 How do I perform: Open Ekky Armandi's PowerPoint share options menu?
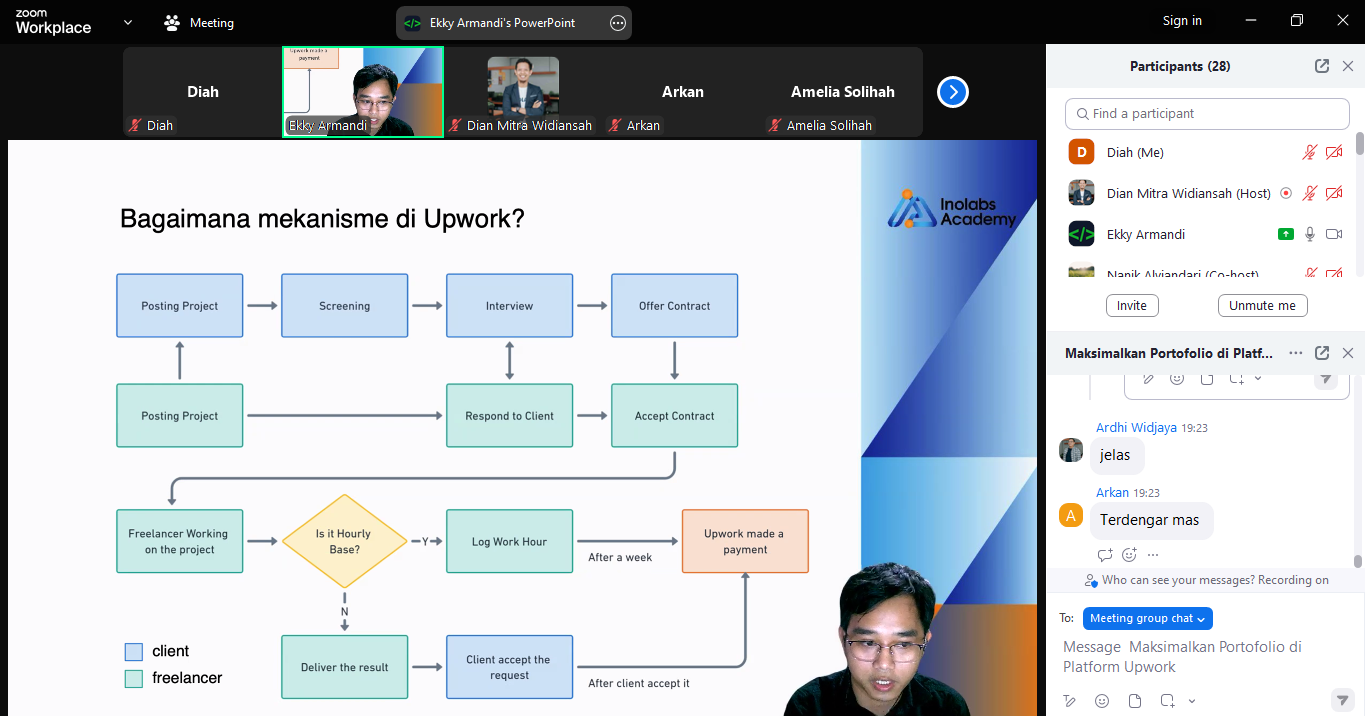tap(618, 23)
